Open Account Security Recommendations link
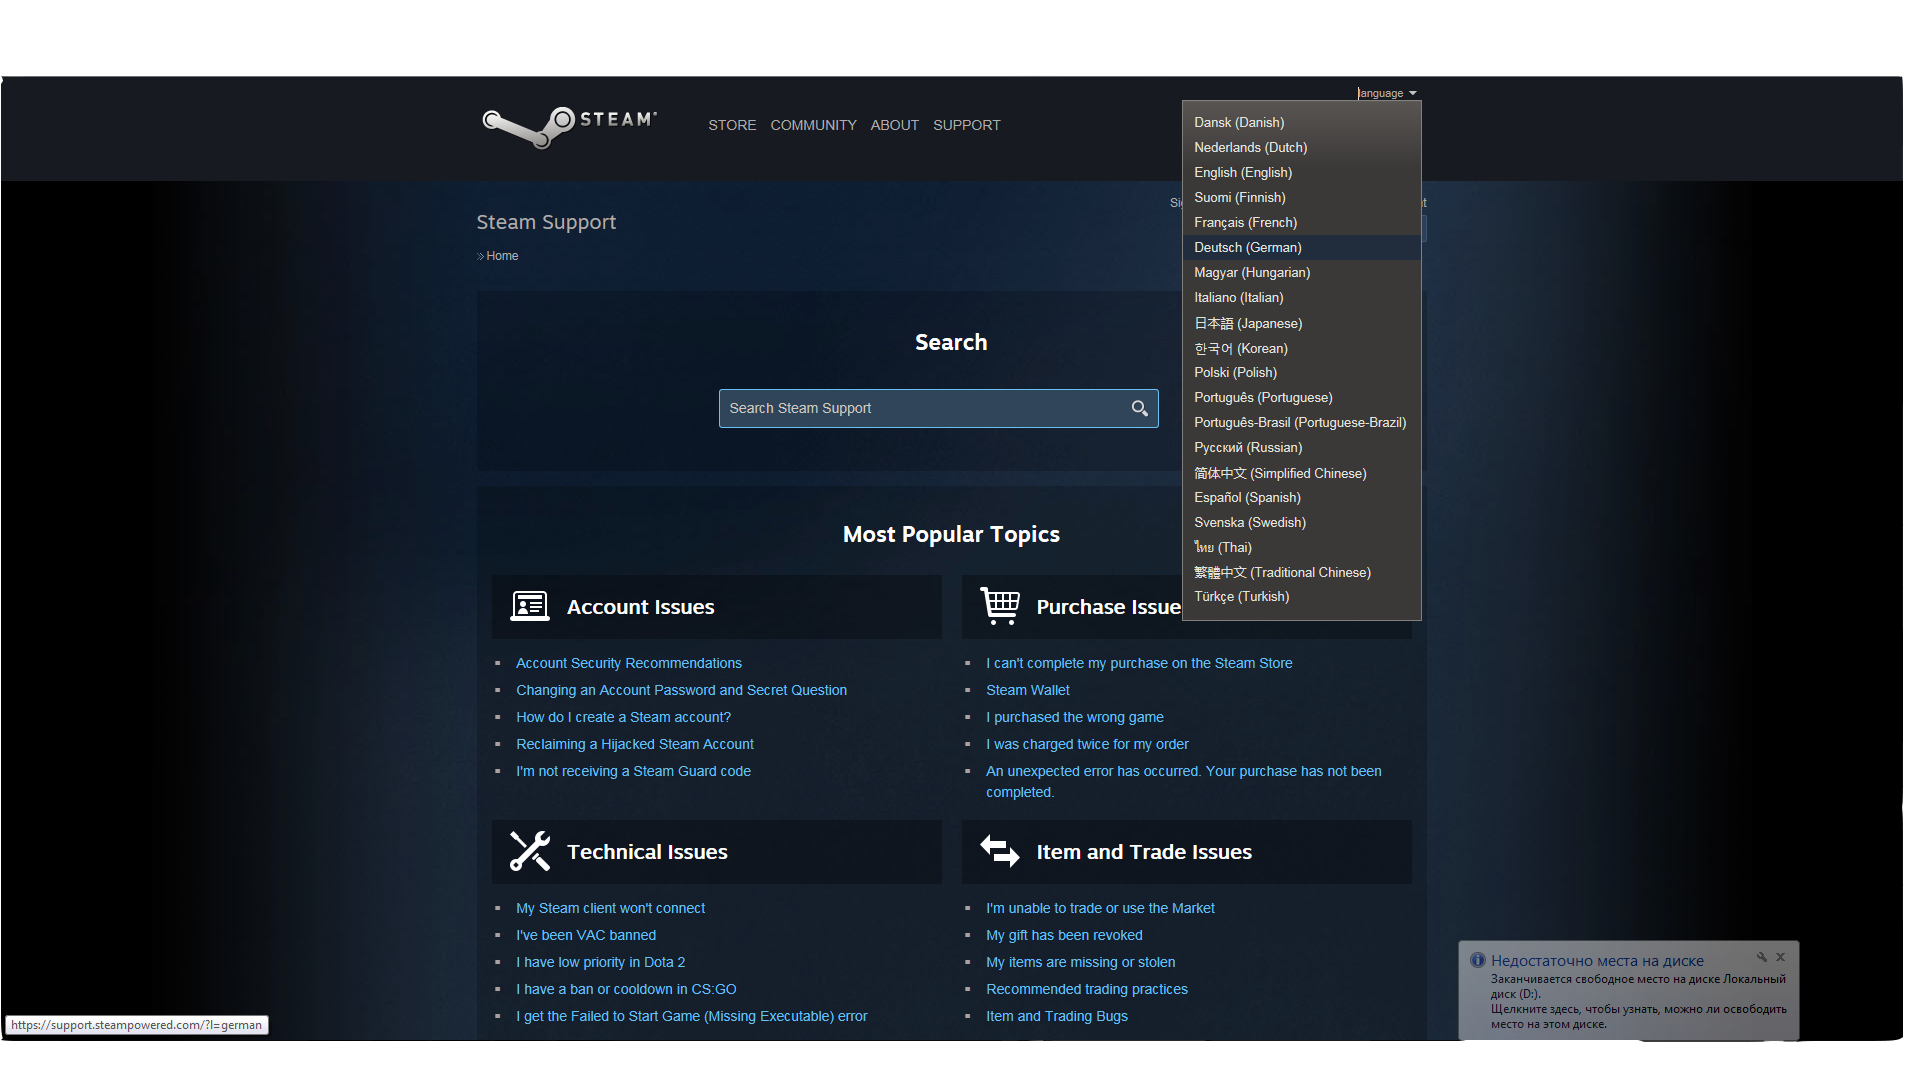The width and height of the screenshot is (1920, 1080). tap(628, 663)
